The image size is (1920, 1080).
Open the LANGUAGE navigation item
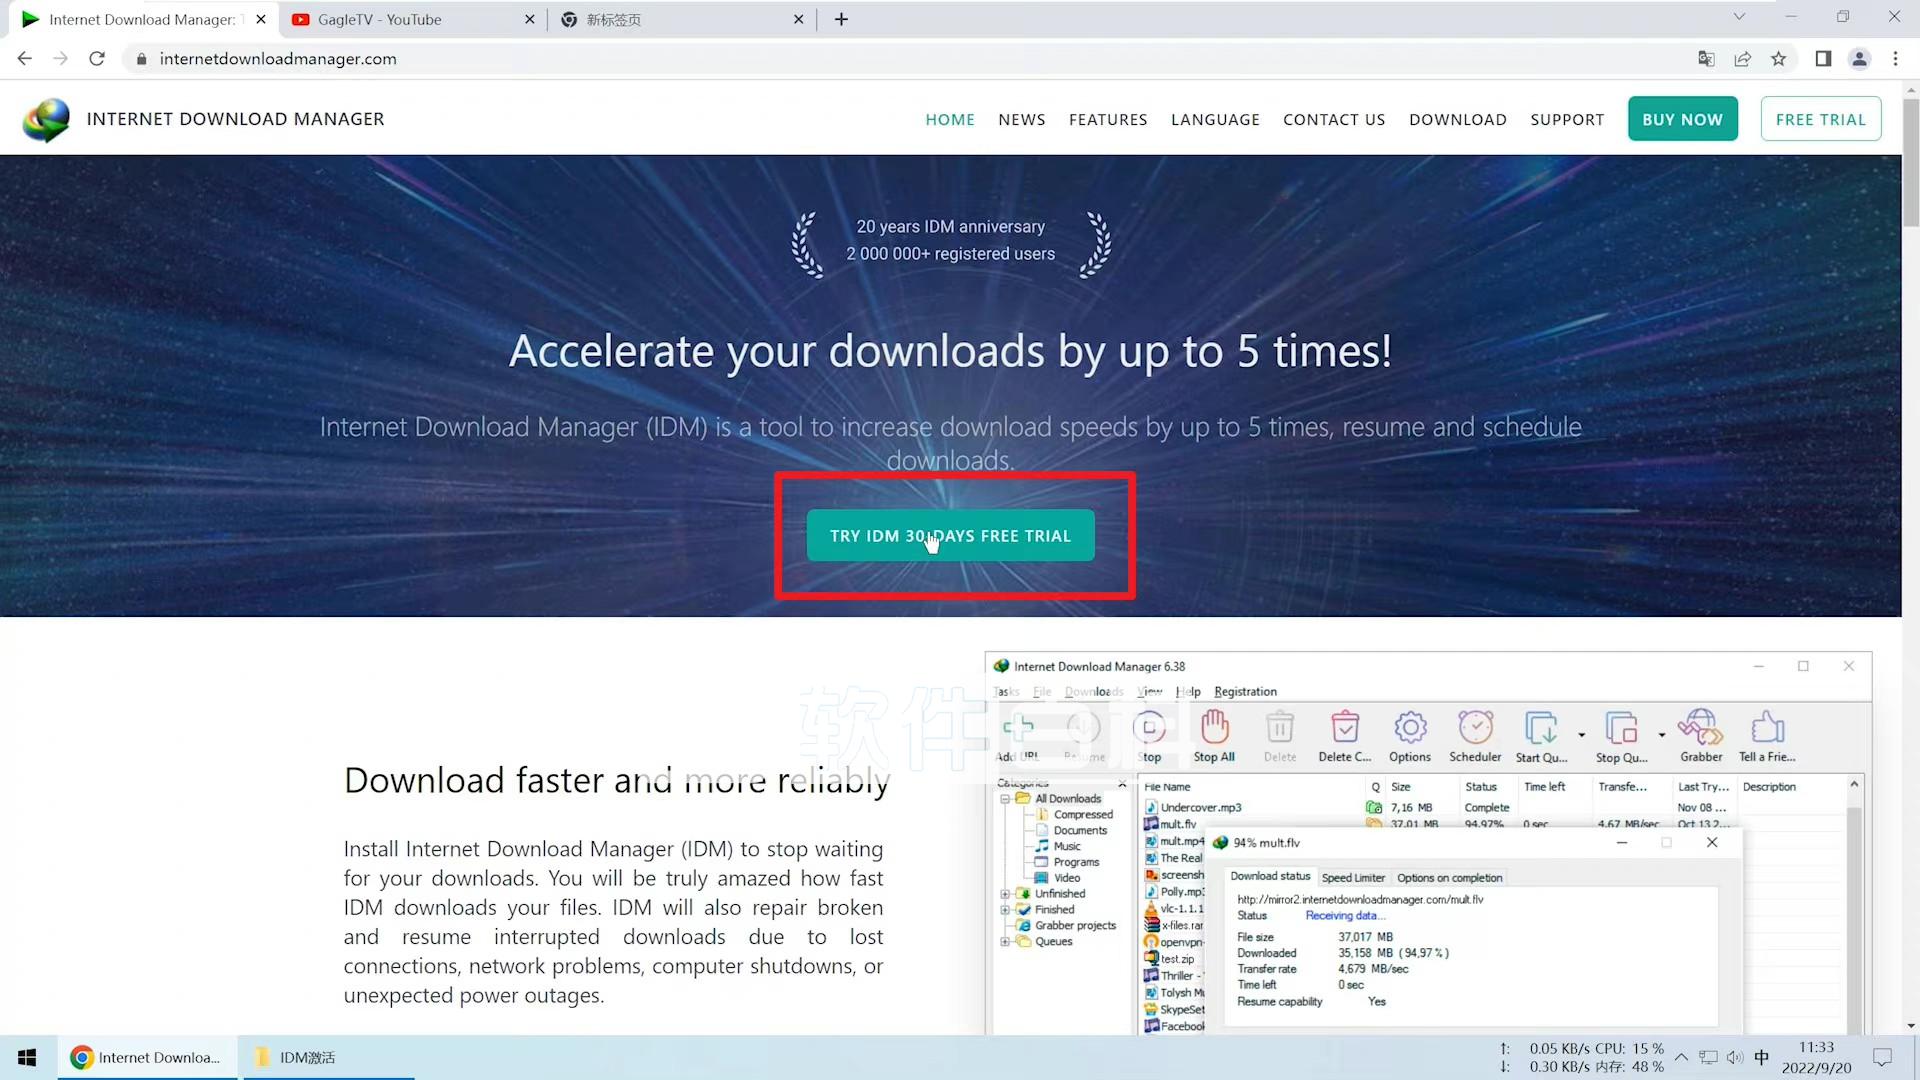(1215, 120)
